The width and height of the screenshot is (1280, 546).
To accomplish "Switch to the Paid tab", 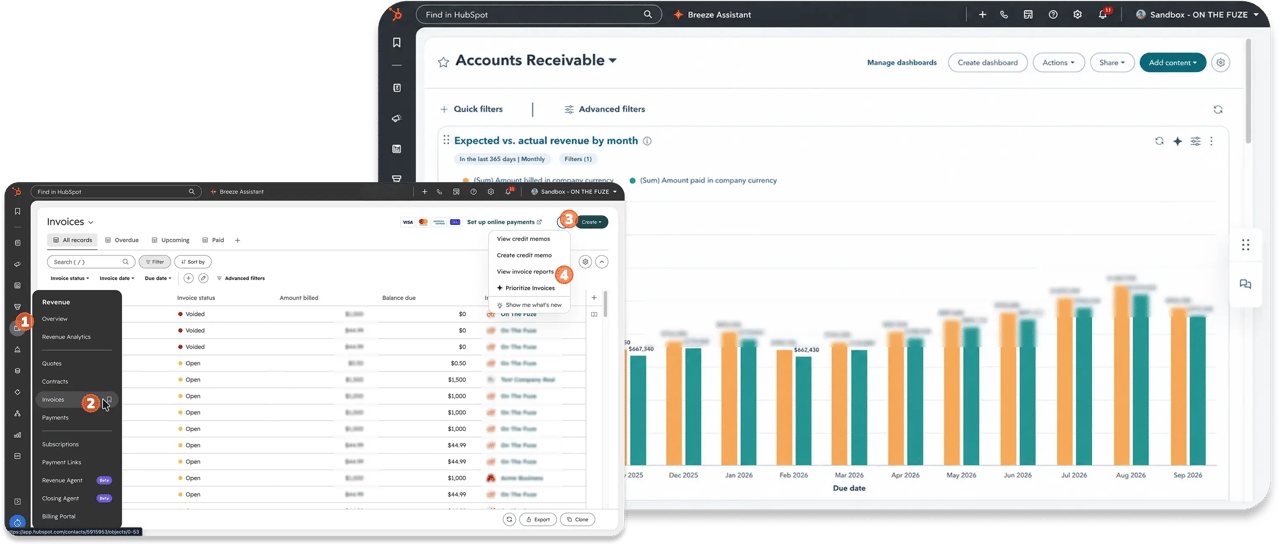I will coord(213,240).
